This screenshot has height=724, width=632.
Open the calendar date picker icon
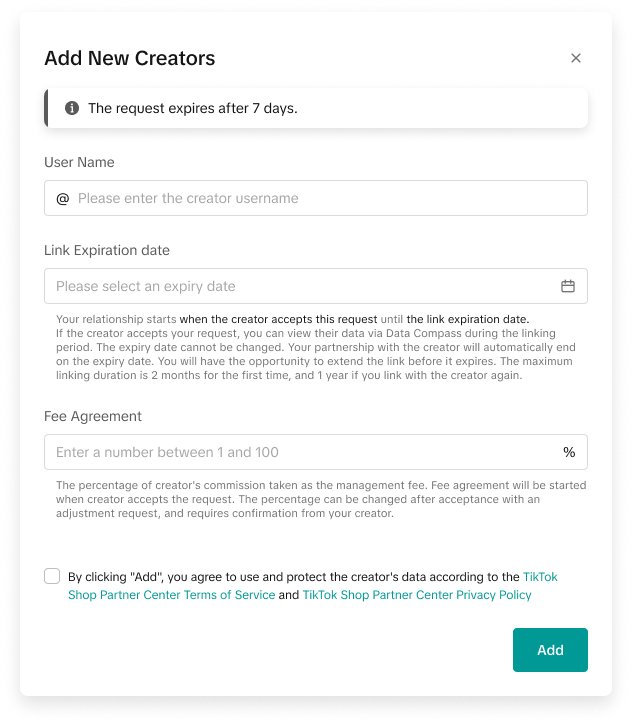(x=568, y=286)
